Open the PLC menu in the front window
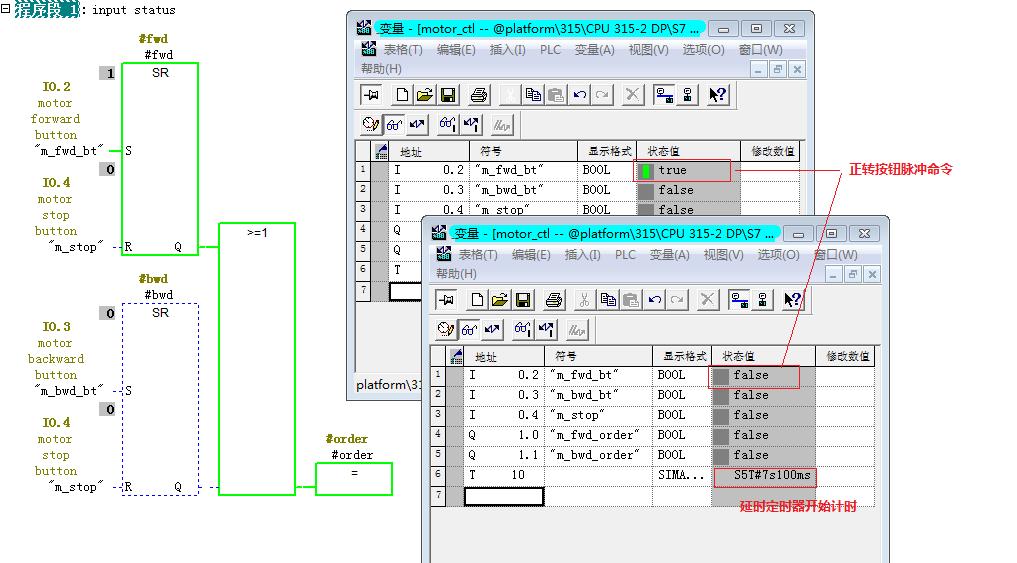The height and width of the screenshot is (563, 1017). click(625, 255)
